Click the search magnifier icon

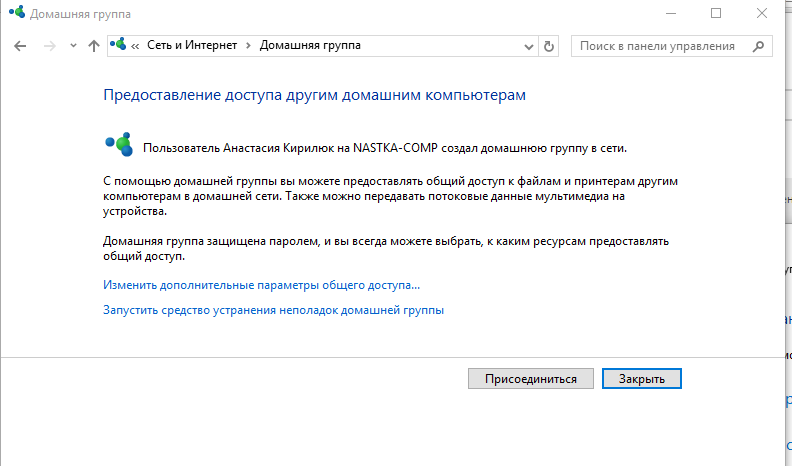click(758, 46)
